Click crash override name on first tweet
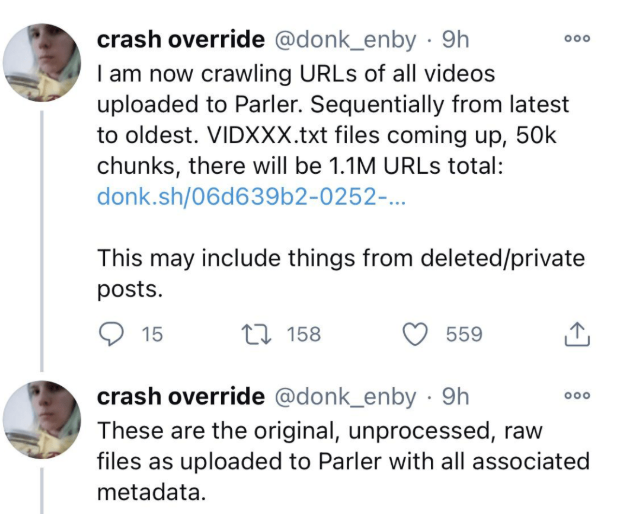This screenshot has height=514, width=625. 180,40
